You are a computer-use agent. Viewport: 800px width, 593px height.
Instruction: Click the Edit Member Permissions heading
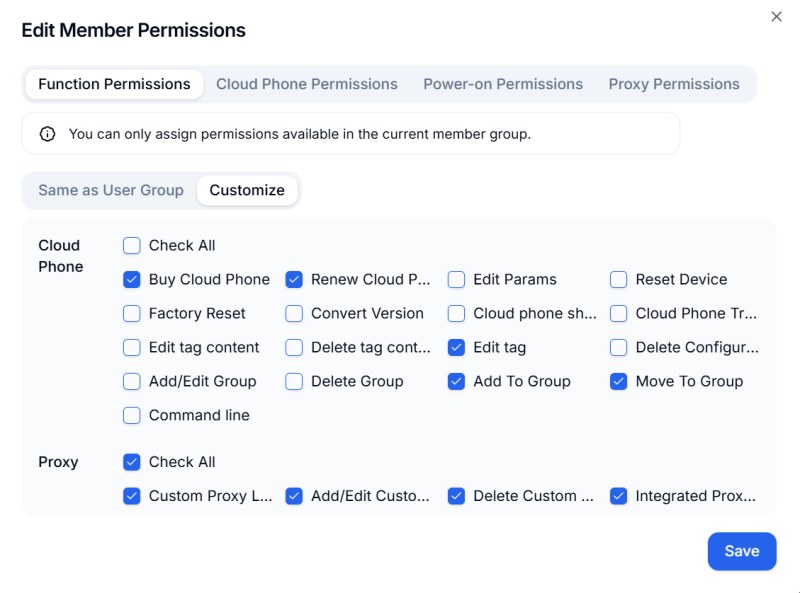[x=134, y=31]
